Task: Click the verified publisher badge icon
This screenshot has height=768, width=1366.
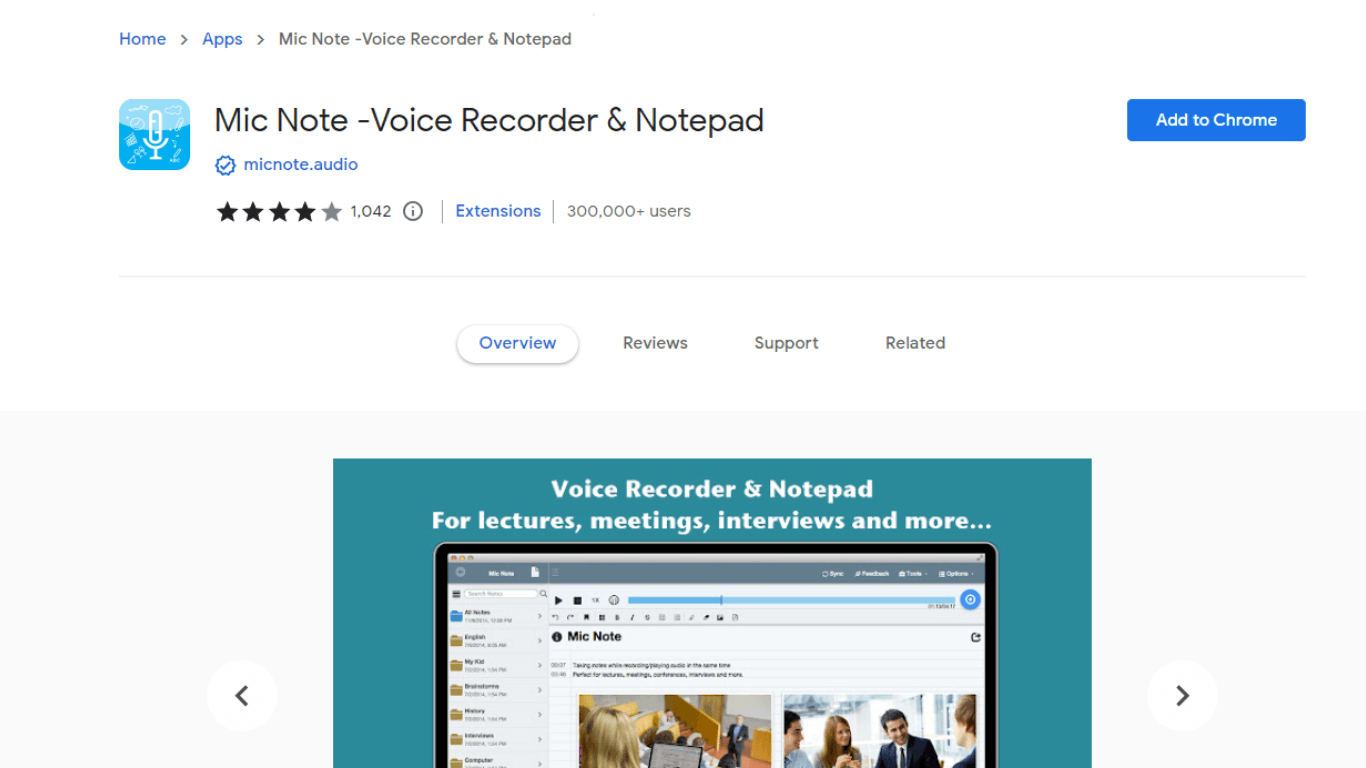Action: (x=226, y=165)
